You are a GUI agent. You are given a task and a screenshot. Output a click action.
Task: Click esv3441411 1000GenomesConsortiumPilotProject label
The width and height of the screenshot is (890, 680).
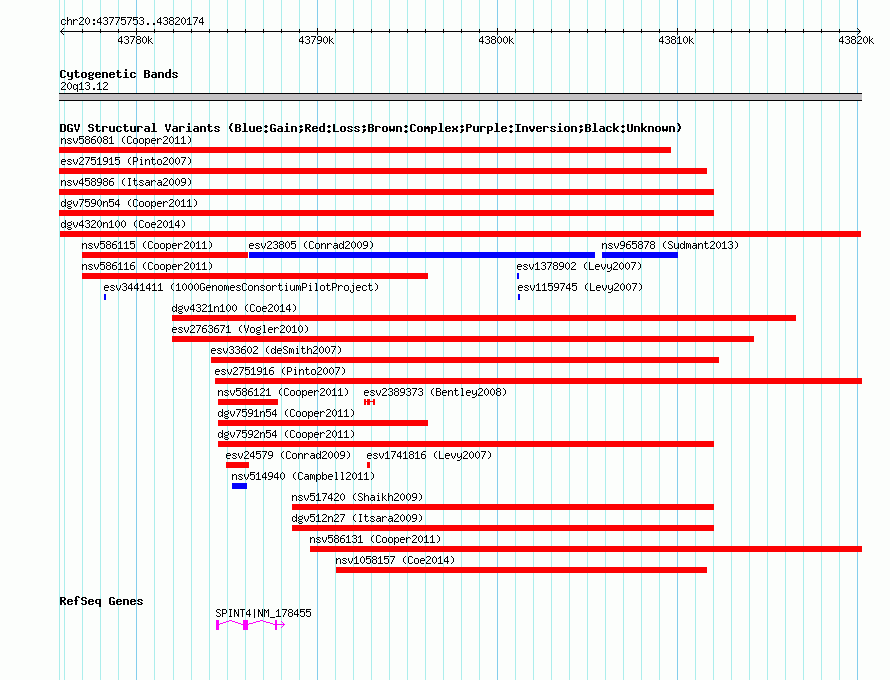coord(241,287)
